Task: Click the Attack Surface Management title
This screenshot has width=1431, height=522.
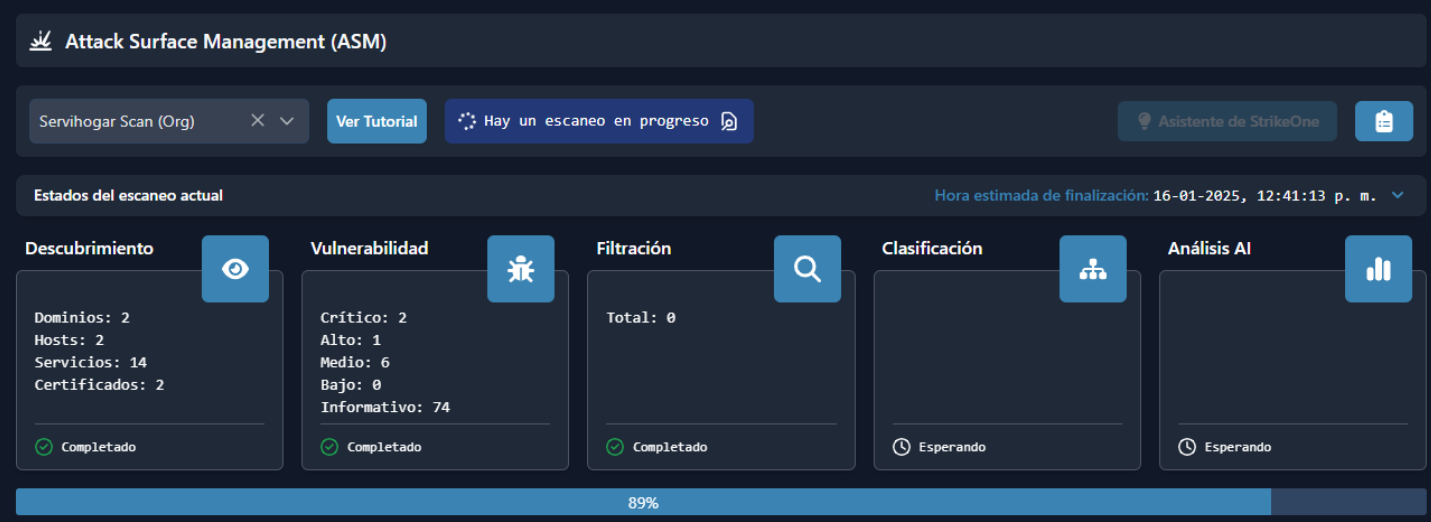Action: click(x=226, y=41)
